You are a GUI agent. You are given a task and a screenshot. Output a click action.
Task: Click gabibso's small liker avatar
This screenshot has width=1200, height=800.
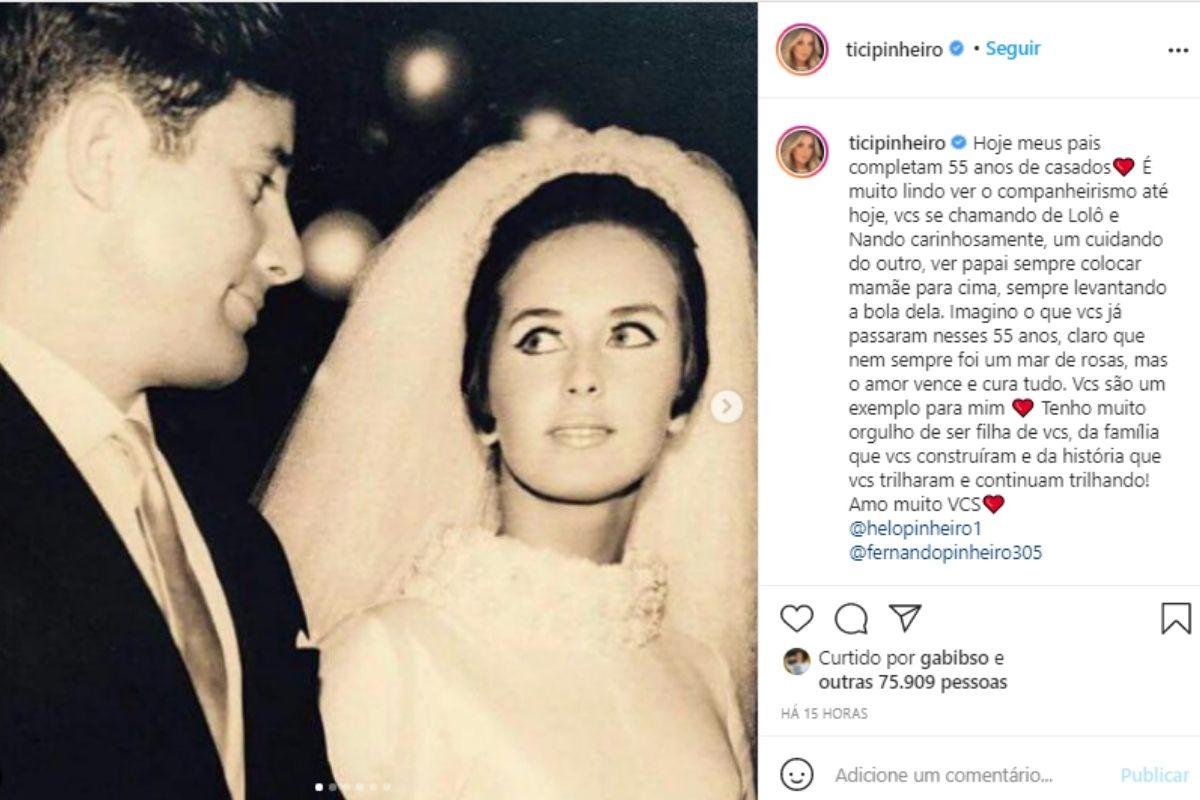[796, 661]
